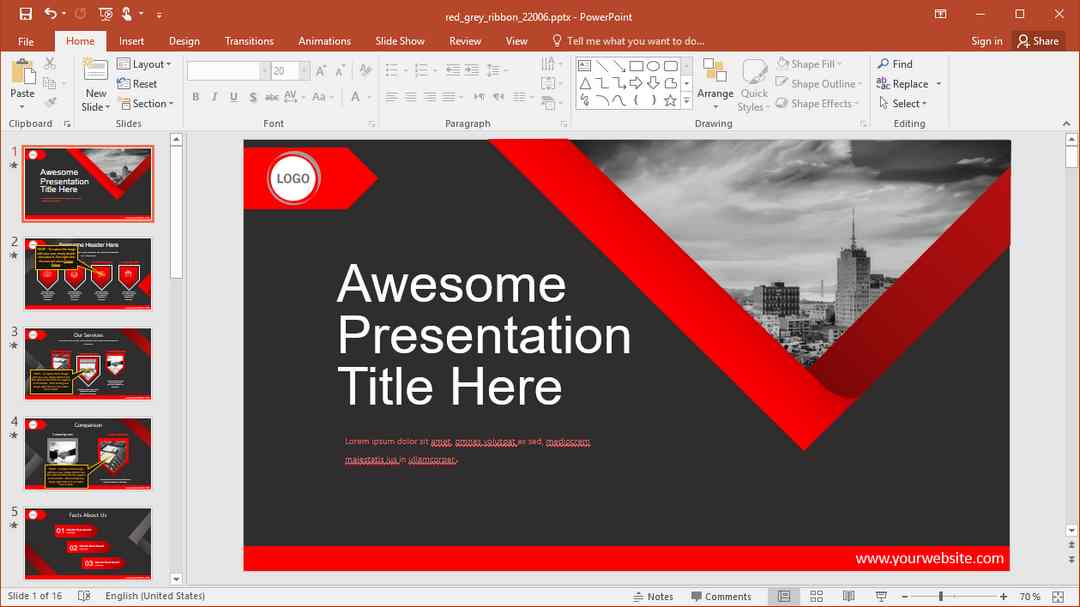The width and height of the screenshot is (1080, 607).
Task: Fit slide to current window
Action: 1059,597
